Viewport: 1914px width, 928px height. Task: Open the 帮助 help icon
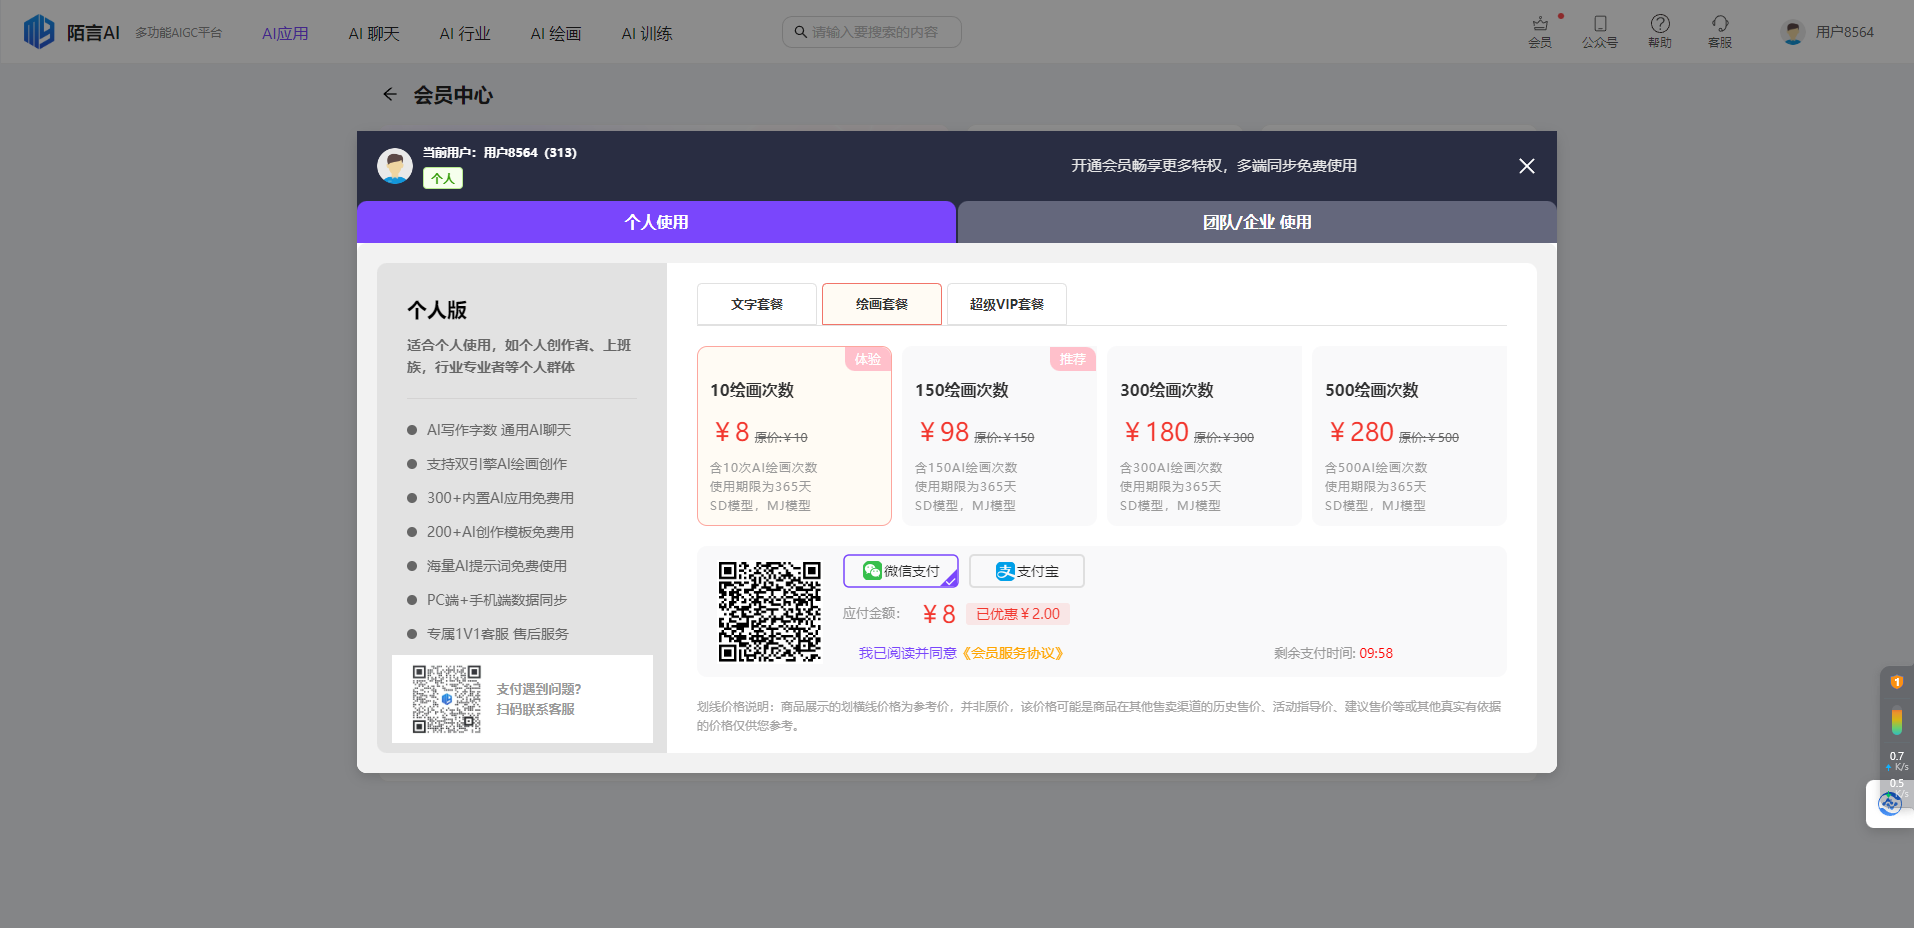point(1660,31)
